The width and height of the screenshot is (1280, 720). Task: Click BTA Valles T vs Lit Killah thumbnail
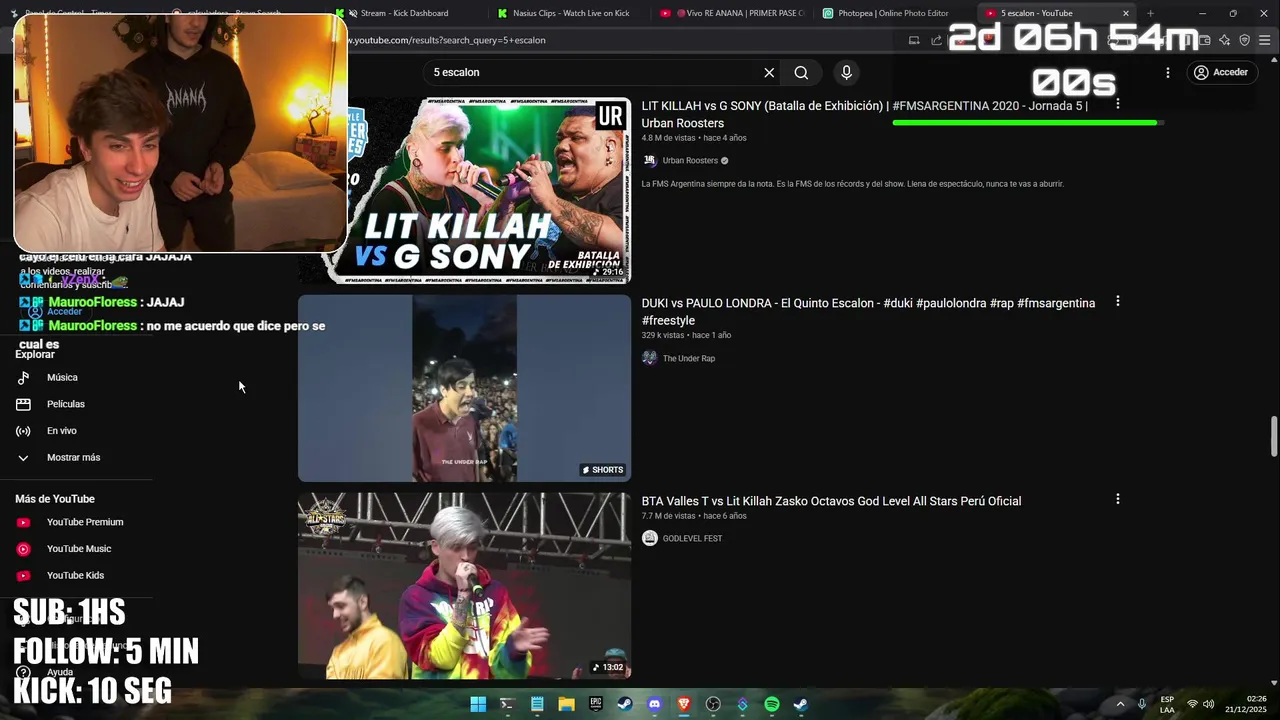(x=464, y=586)
